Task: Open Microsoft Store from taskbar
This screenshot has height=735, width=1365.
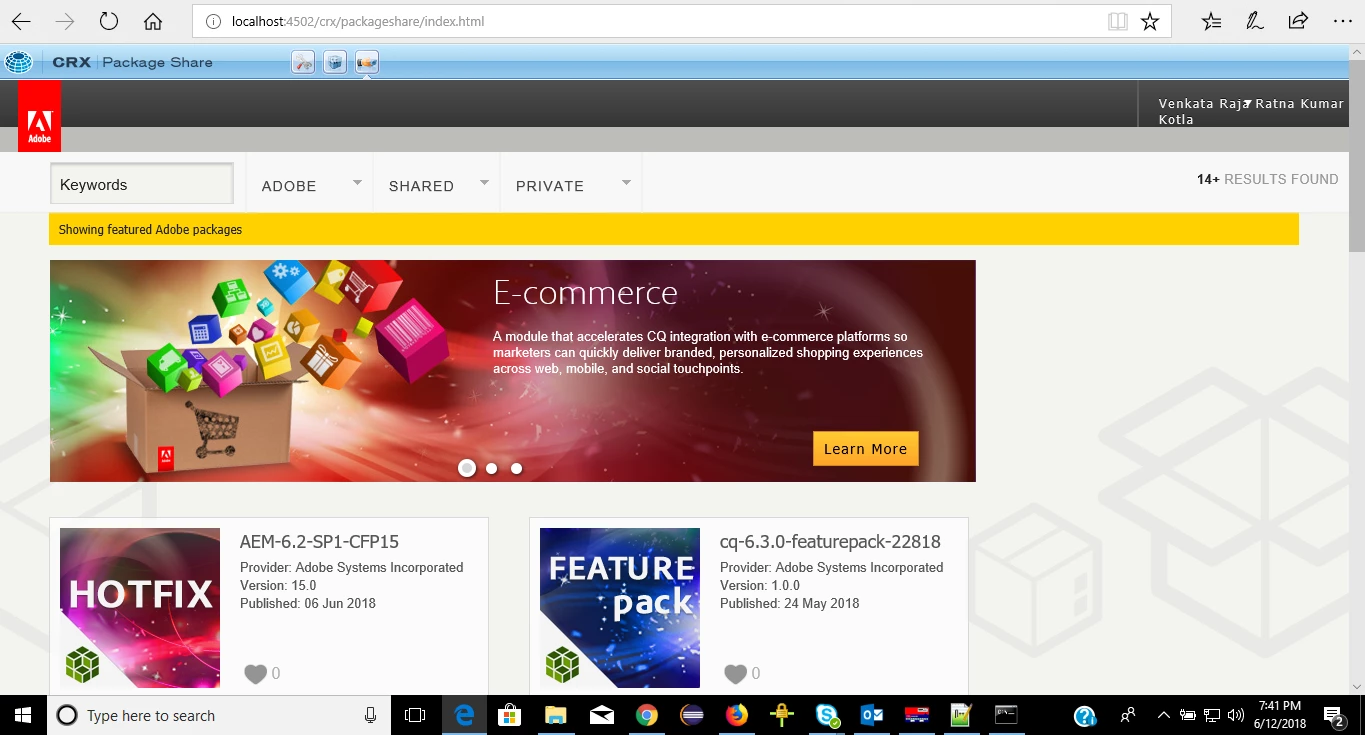Action: pos(510,715)
